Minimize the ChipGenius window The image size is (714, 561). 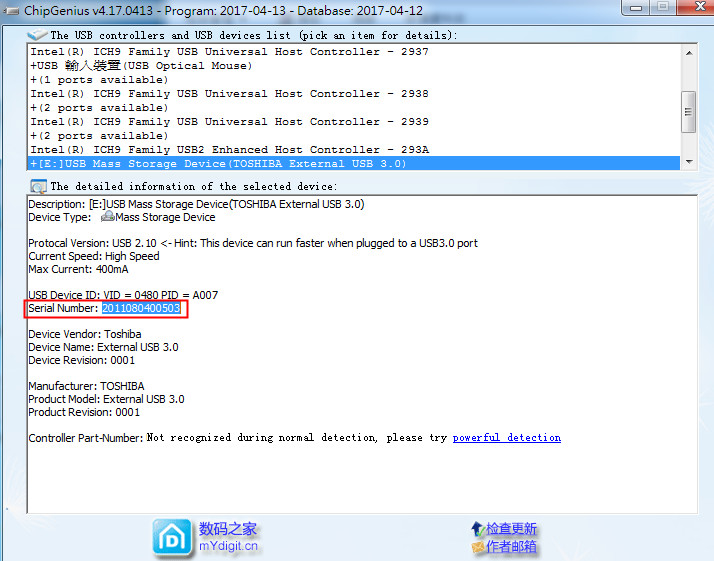pos(636,8)
